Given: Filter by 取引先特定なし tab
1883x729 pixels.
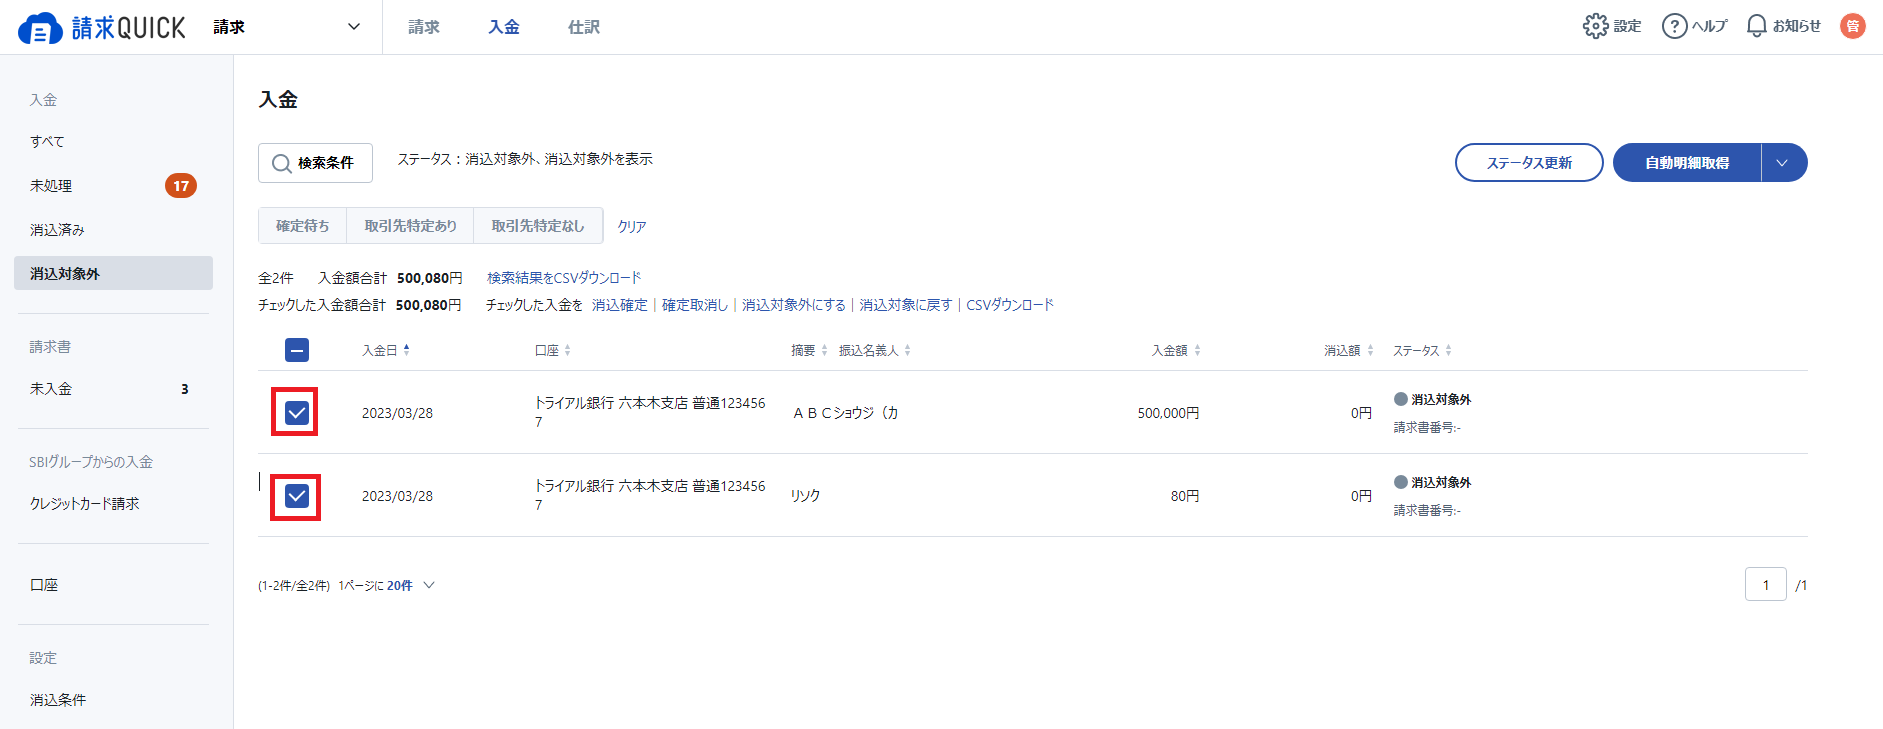Looking at the screenshot, I should (x=538, y=226).
